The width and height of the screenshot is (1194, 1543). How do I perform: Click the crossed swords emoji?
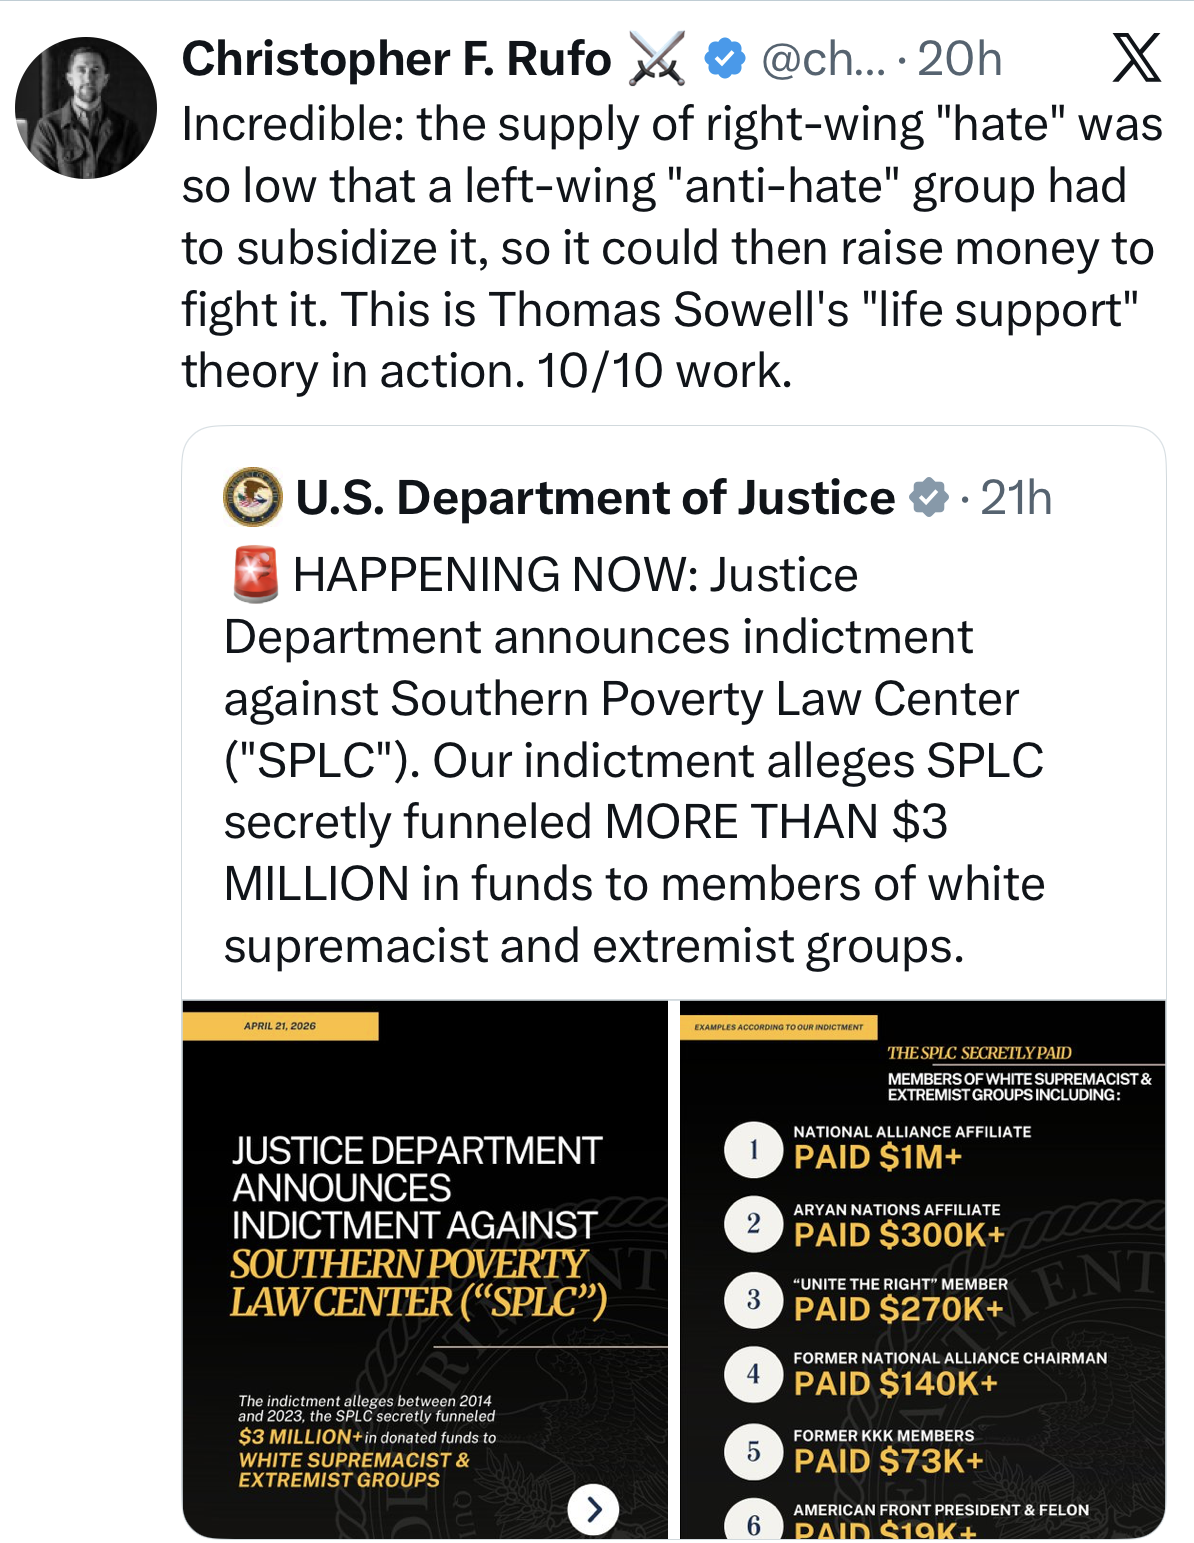[x=658, y=58]
